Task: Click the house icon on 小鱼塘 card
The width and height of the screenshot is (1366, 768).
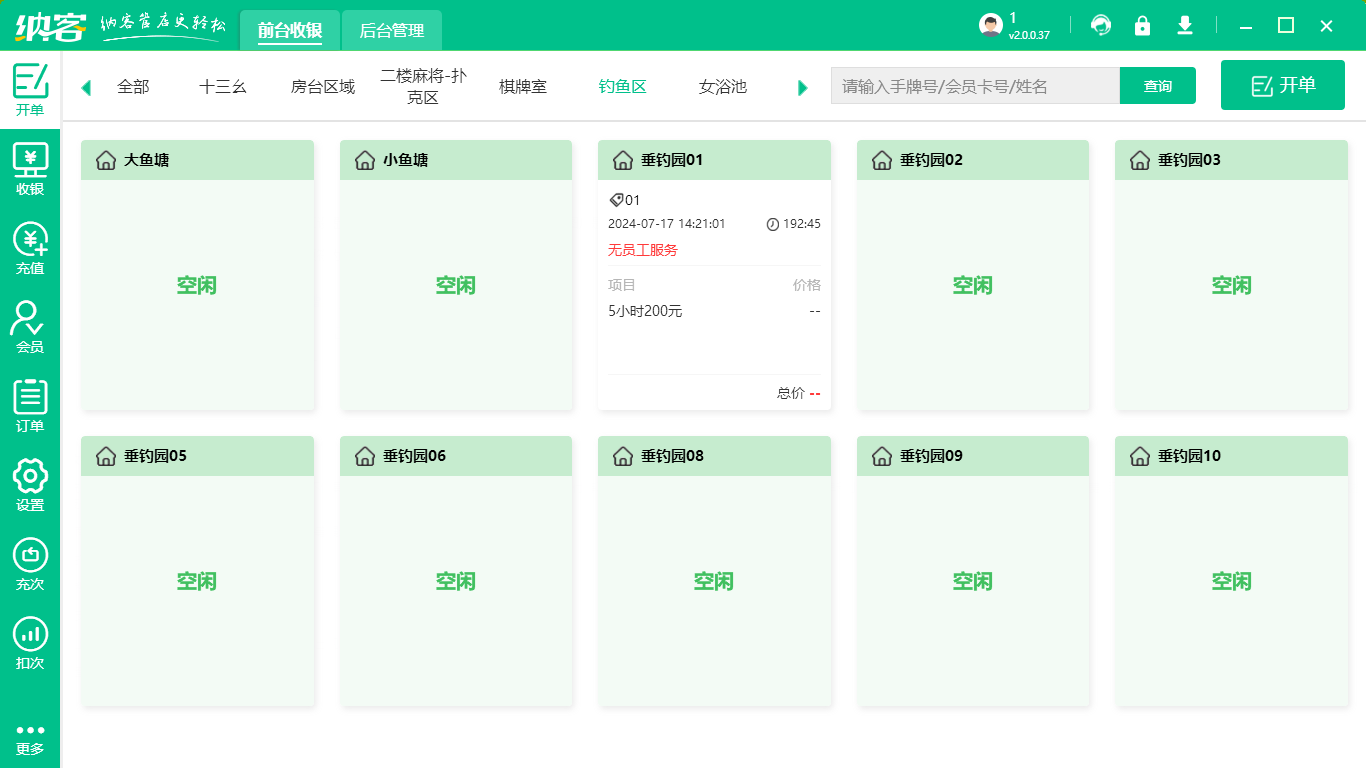Action: 364,160
